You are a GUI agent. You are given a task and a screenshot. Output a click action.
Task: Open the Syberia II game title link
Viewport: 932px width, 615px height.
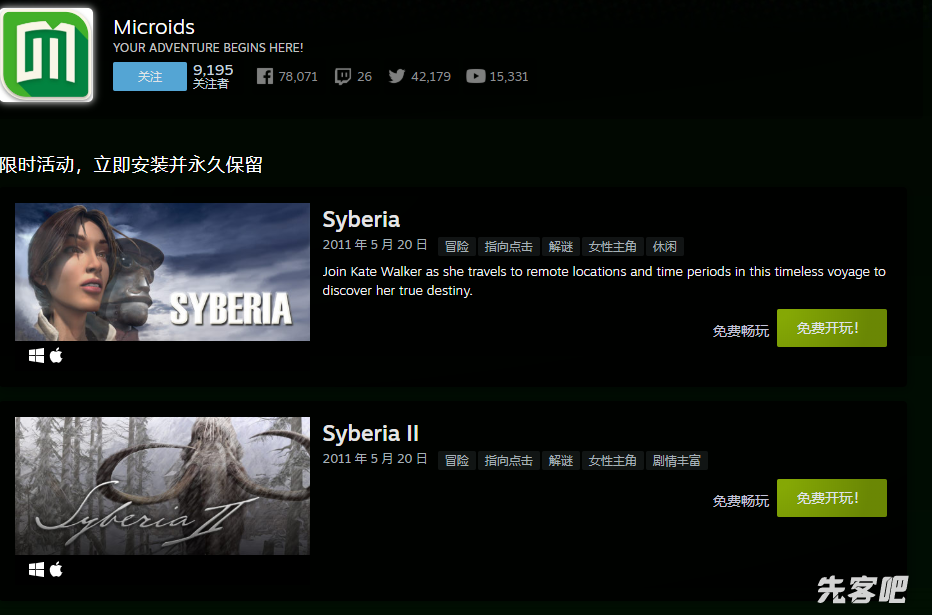click(x=370, y=433)
